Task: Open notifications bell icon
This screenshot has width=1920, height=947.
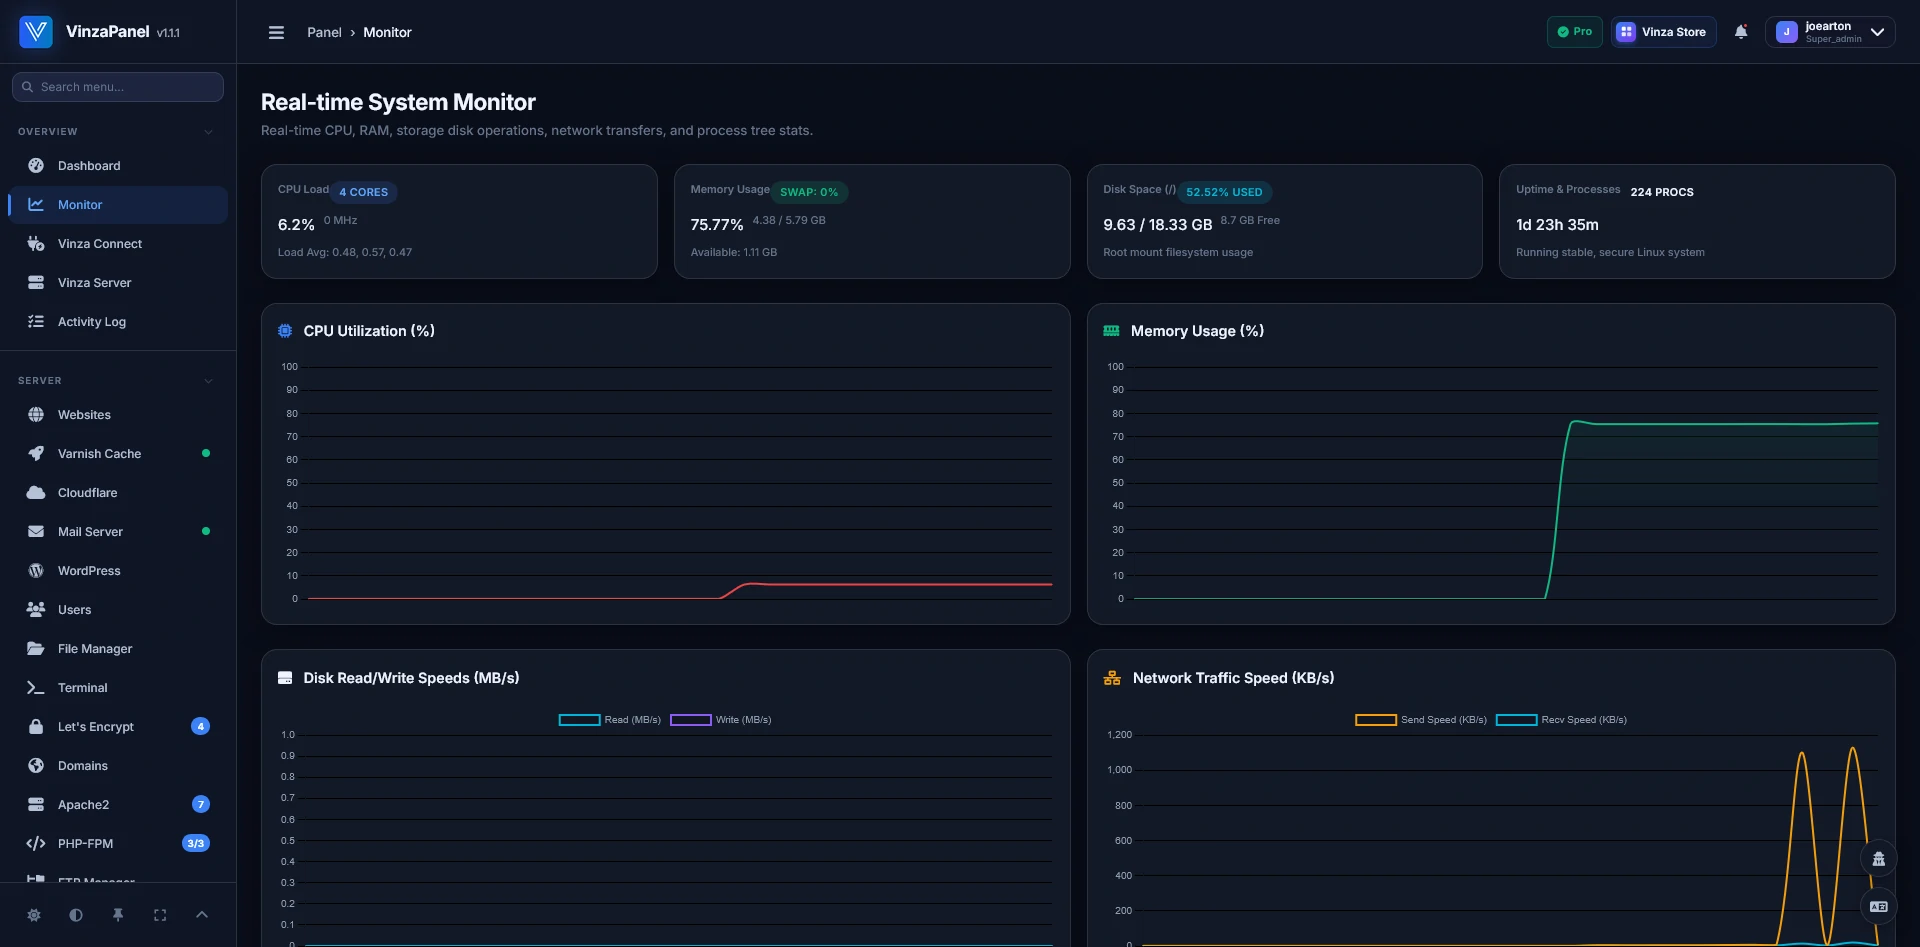Action: click(1741, 32)
